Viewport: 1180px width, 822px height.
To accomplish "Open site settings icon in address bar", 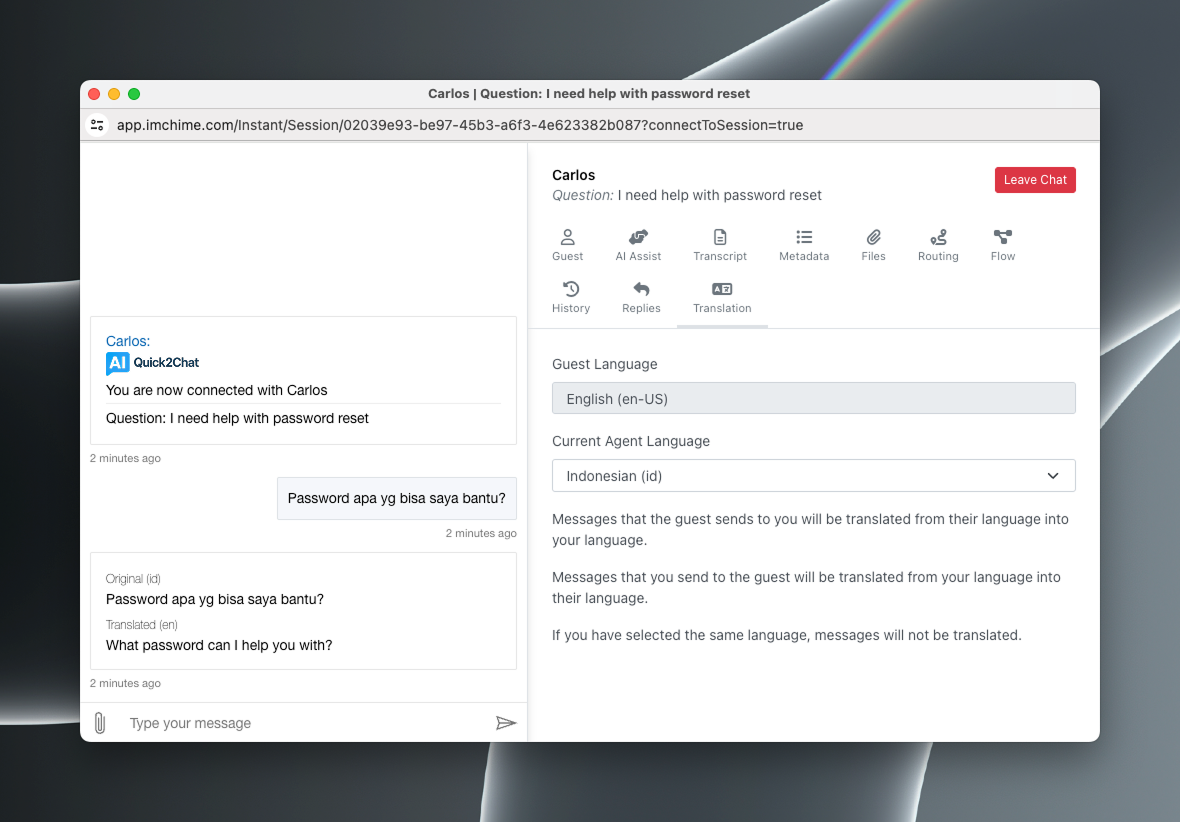I will pos(97,125).
